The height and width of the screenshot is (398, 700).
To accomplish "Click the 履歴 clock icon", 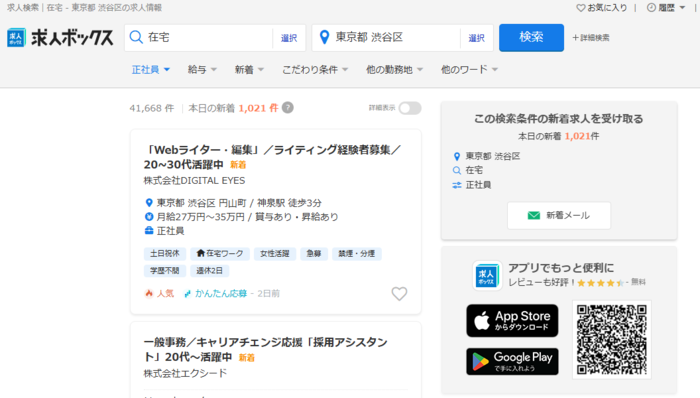I will coord(651,8).
